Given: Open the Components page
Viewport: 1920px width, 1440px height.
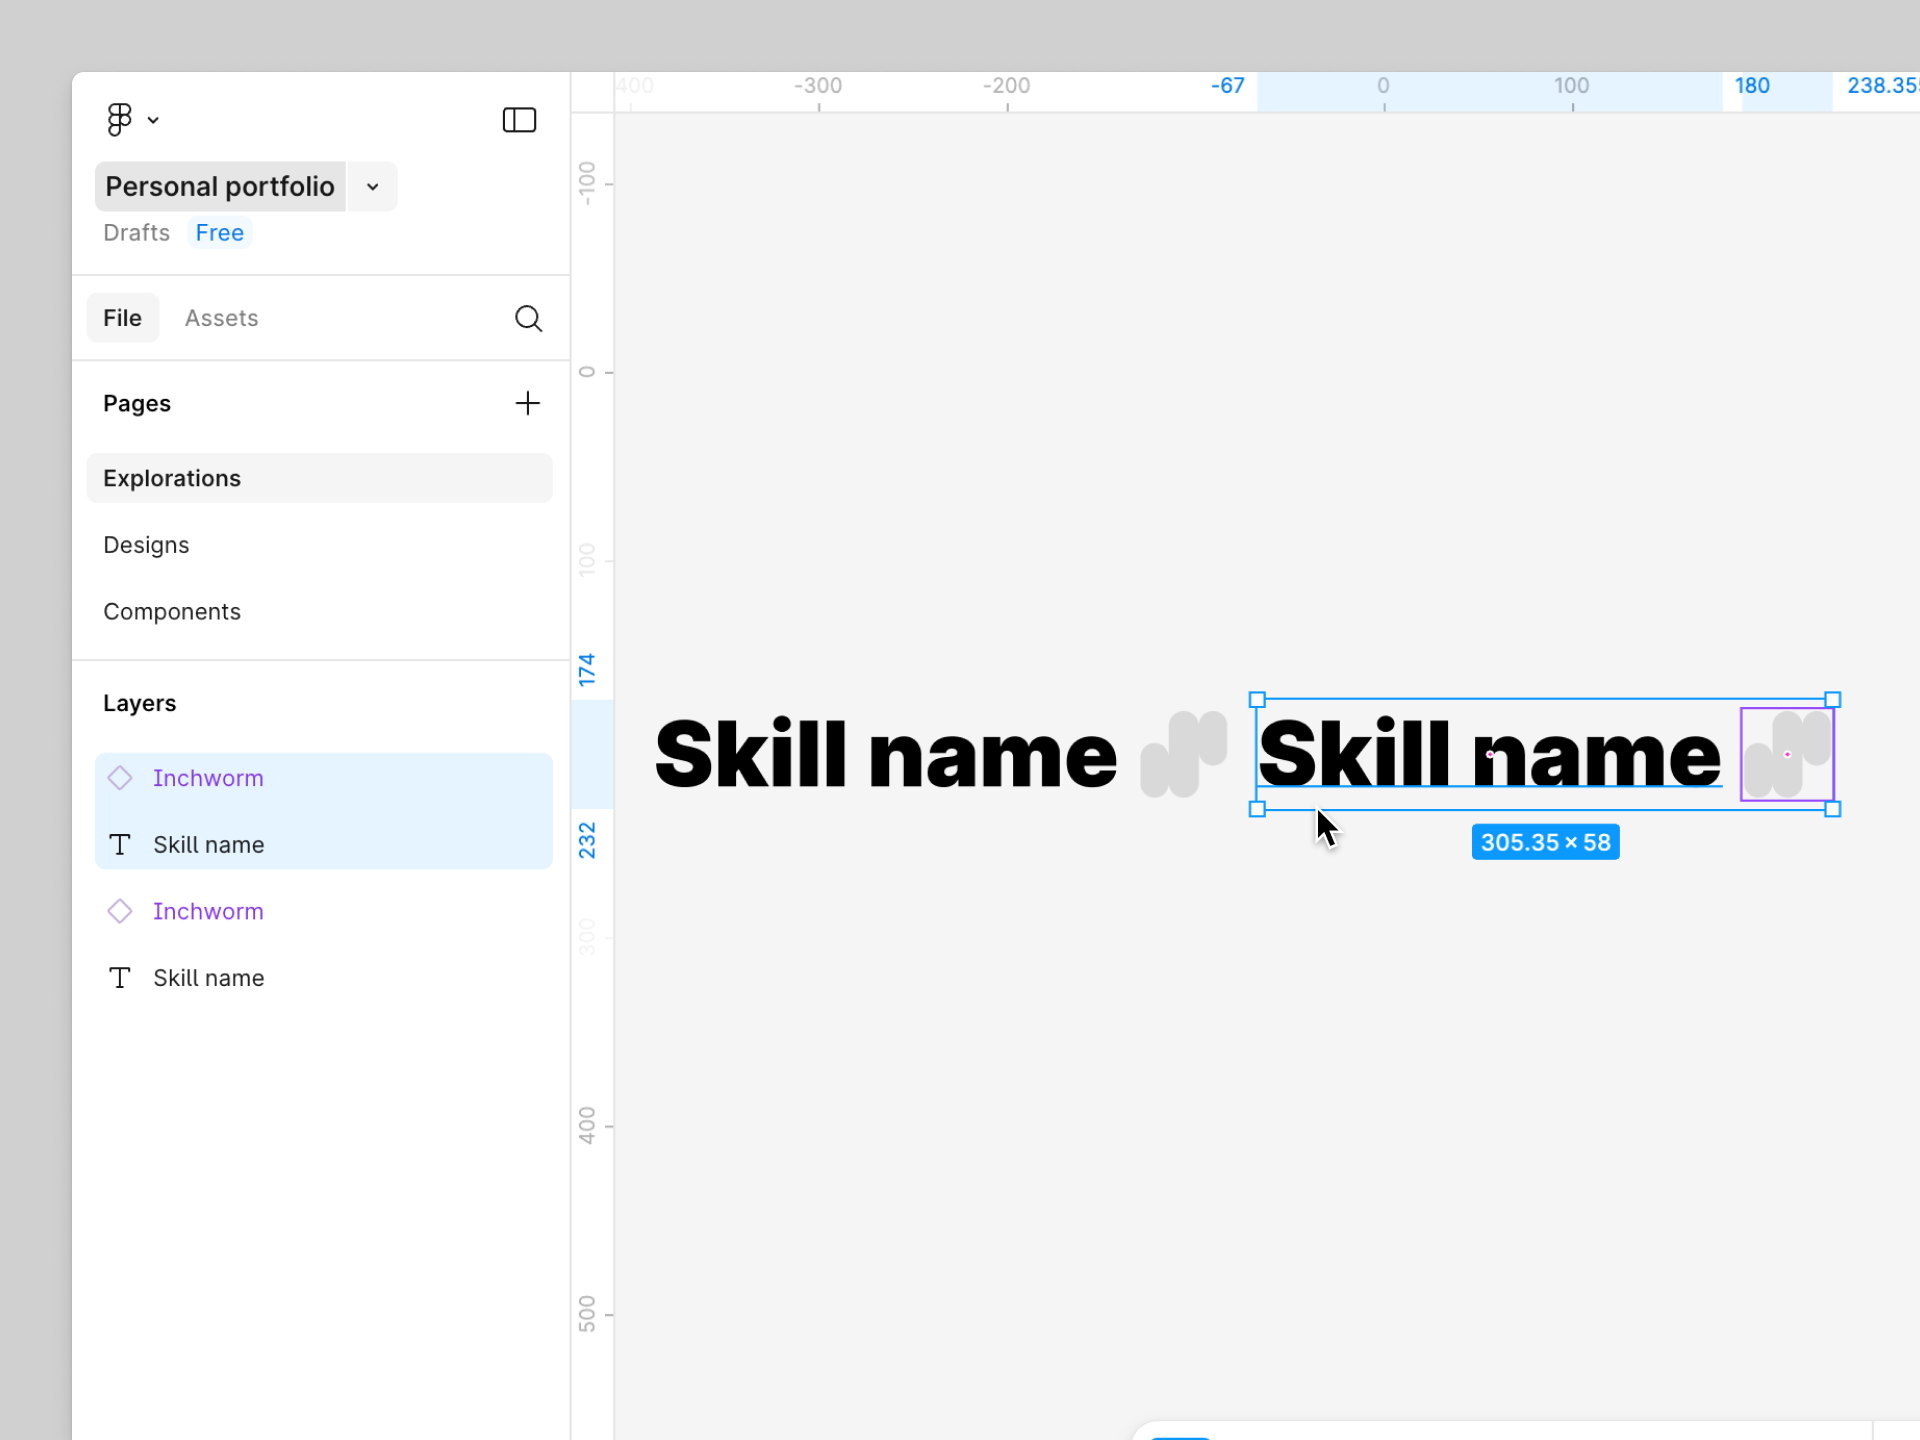Looking at the screenshot, I should 172,612.
